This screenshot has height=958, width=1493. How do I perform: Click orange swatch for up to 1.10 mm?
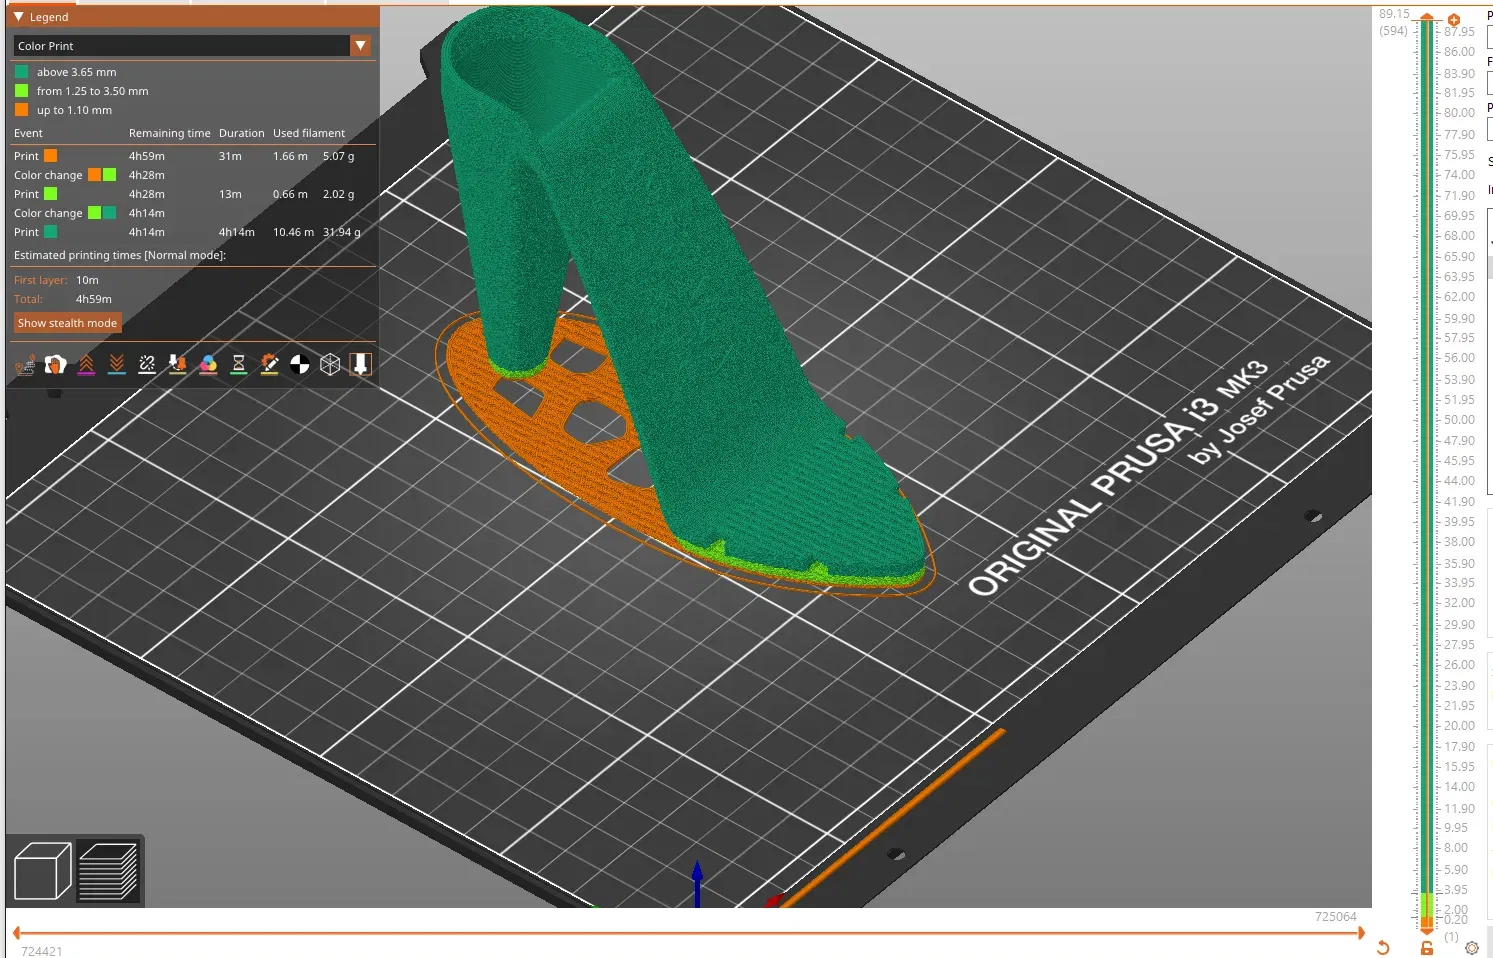coord(21,110)
